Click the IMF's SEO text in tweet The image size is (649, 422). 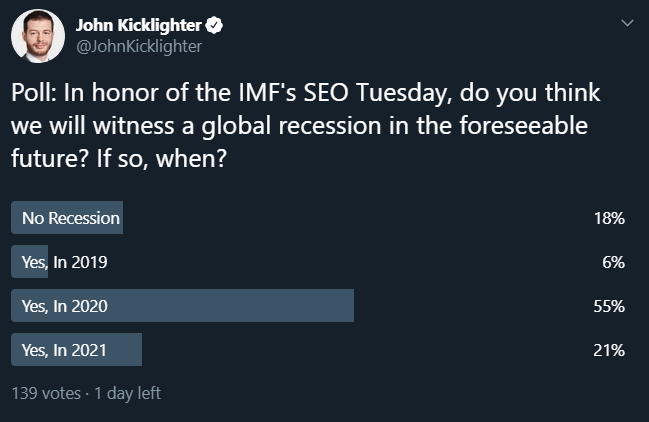click(293, 92)
